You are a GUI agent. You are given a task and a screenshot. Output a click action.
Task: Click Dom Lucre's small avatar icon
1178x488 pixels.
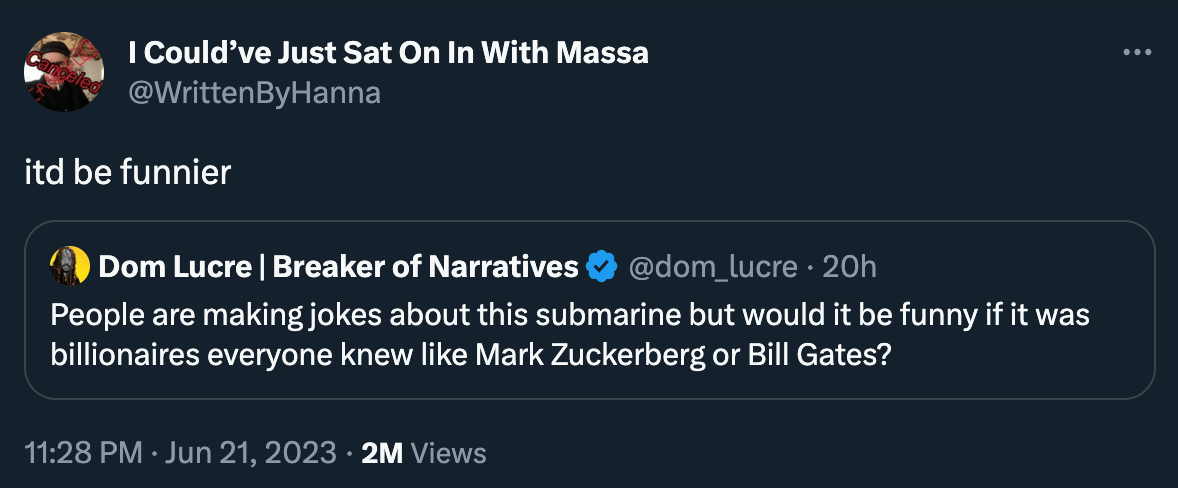[70, 266]
